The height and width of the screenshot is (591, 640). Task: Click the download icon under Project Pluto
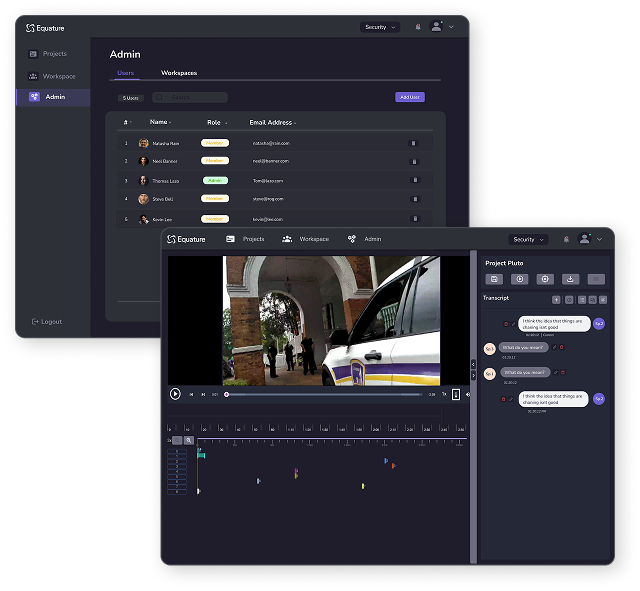point(570,279)
